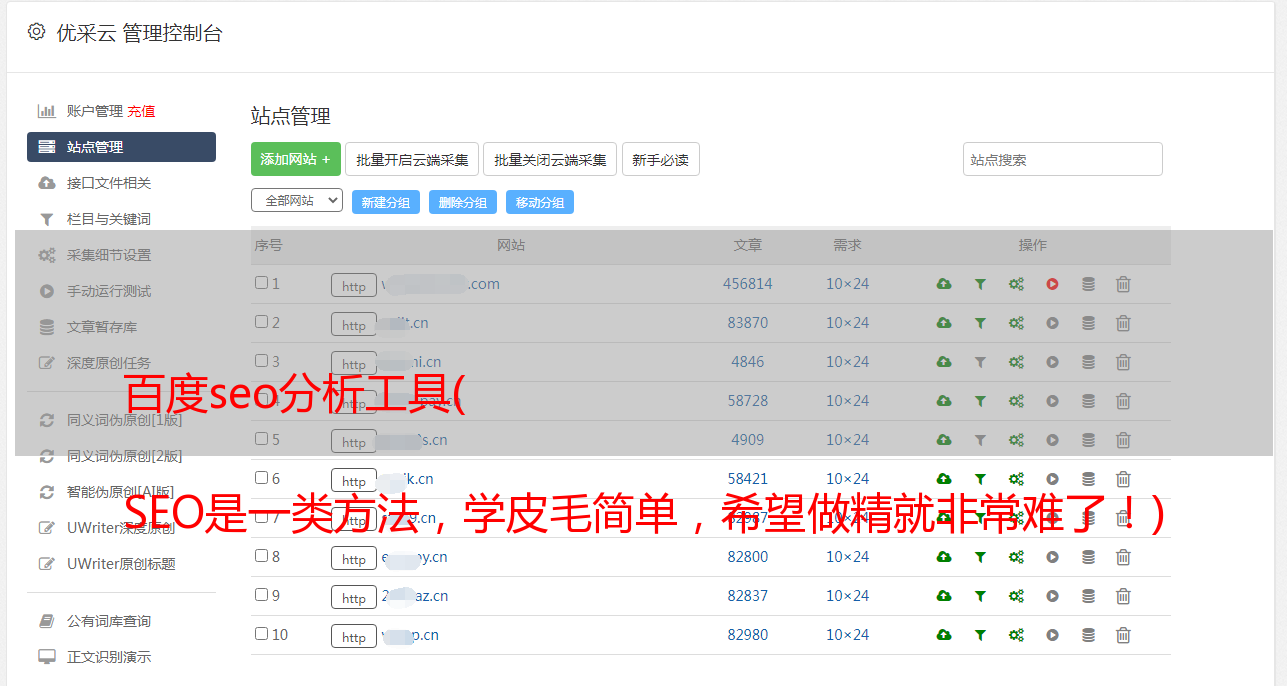Click the settings gear icon beside 优采云 title
1287x686 pixels.
click(37, 32)
